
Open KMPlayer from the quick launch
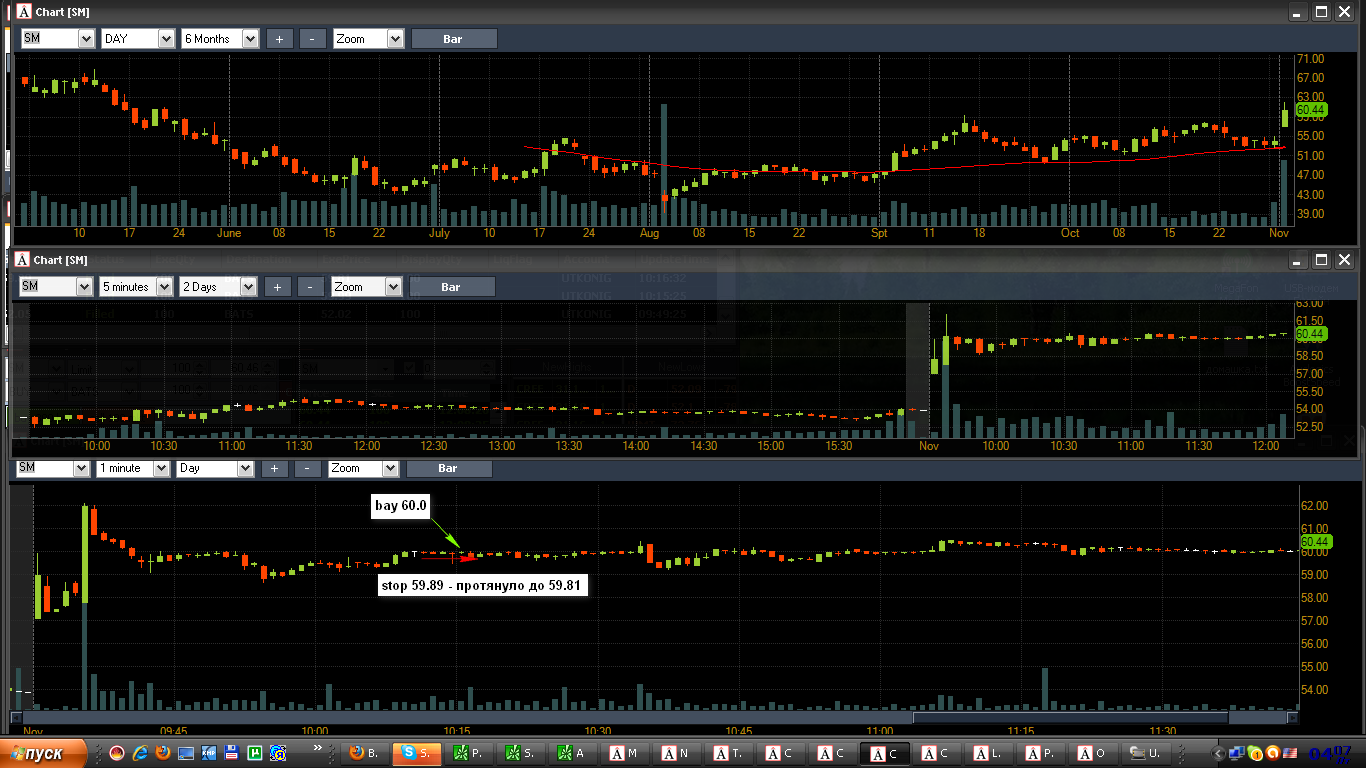coord(209,753)
